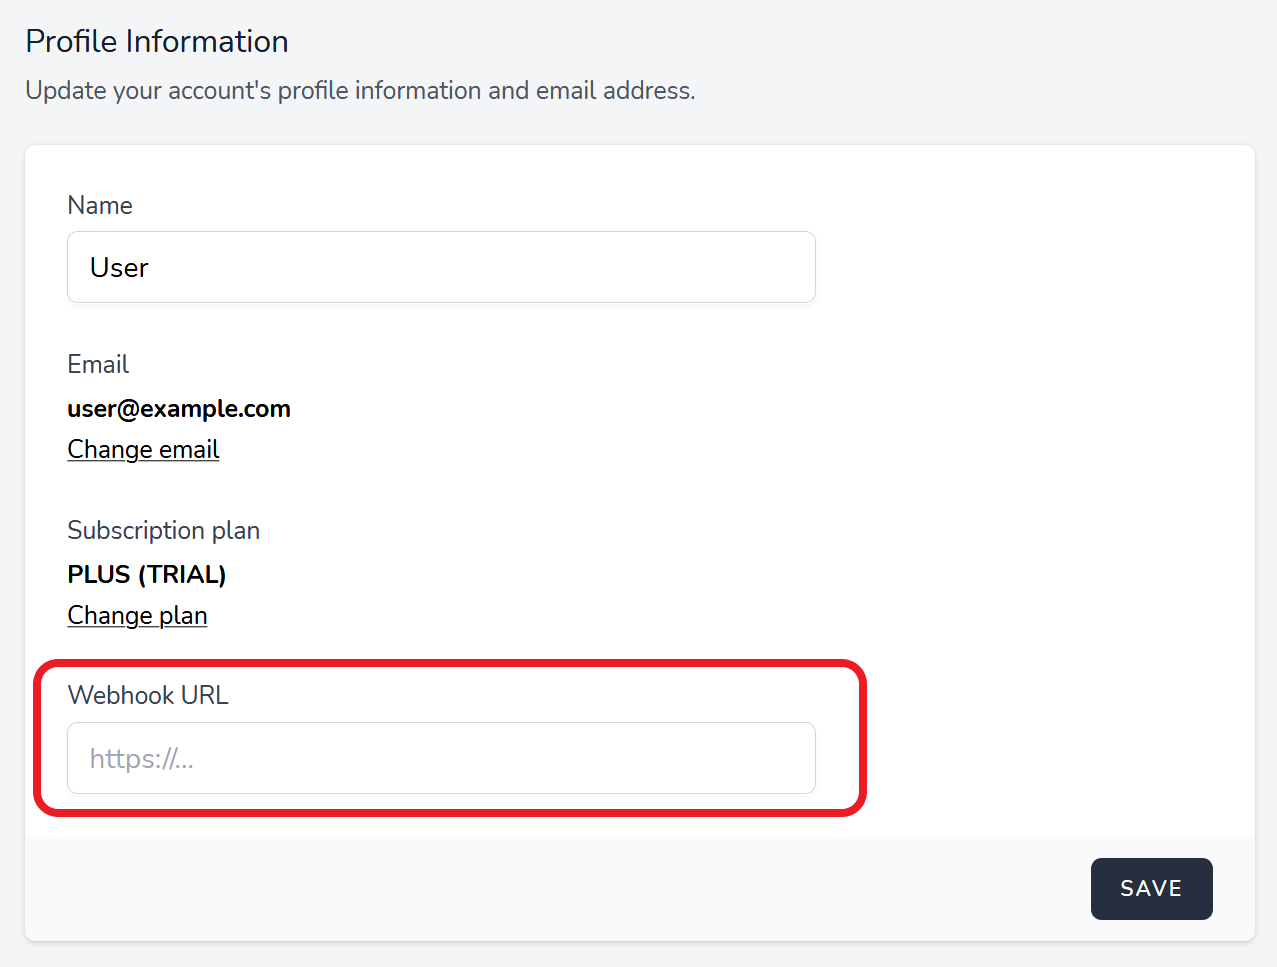This screenshot has width=1277, height=967.
Task: Focus the Webhook URL text box
Action: (x=440, y=758)
